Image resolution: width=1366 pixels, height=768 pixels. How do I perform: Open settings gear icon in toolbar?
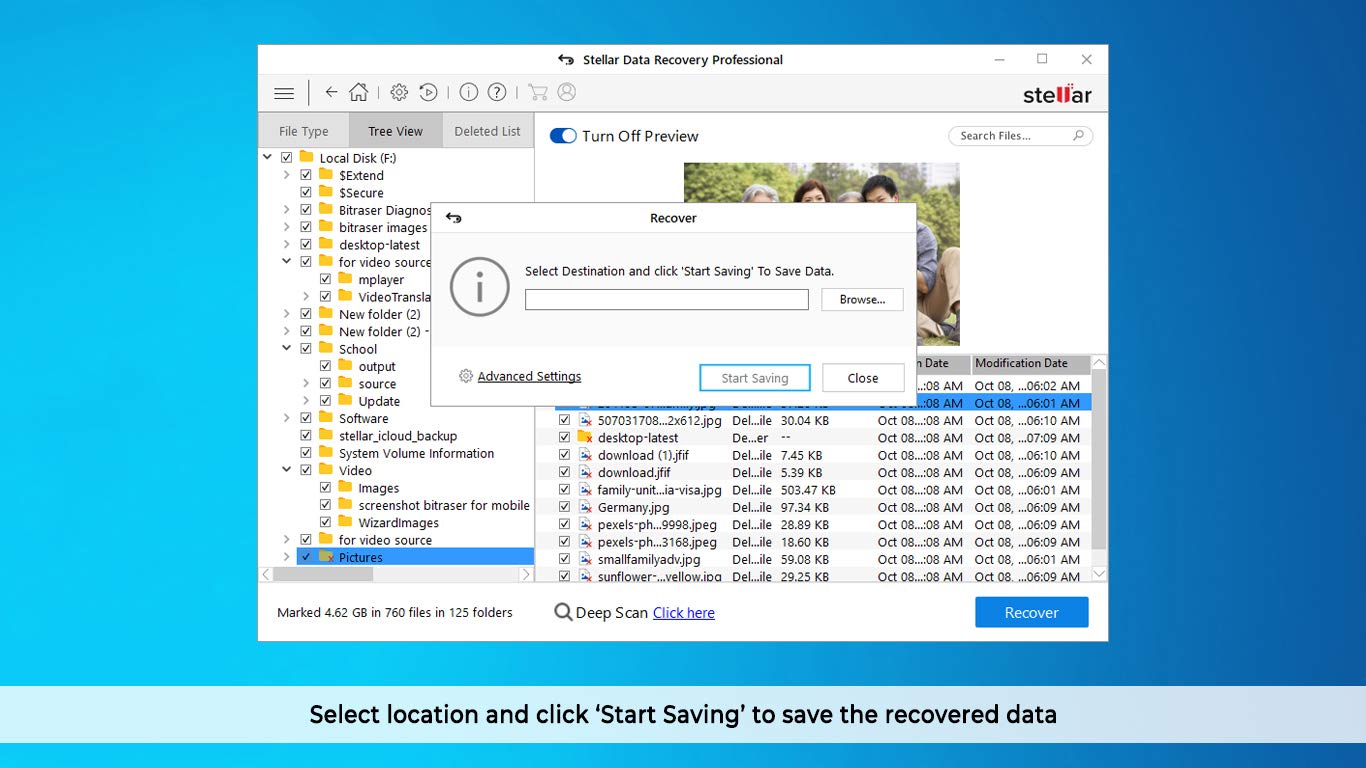[399, 93]
